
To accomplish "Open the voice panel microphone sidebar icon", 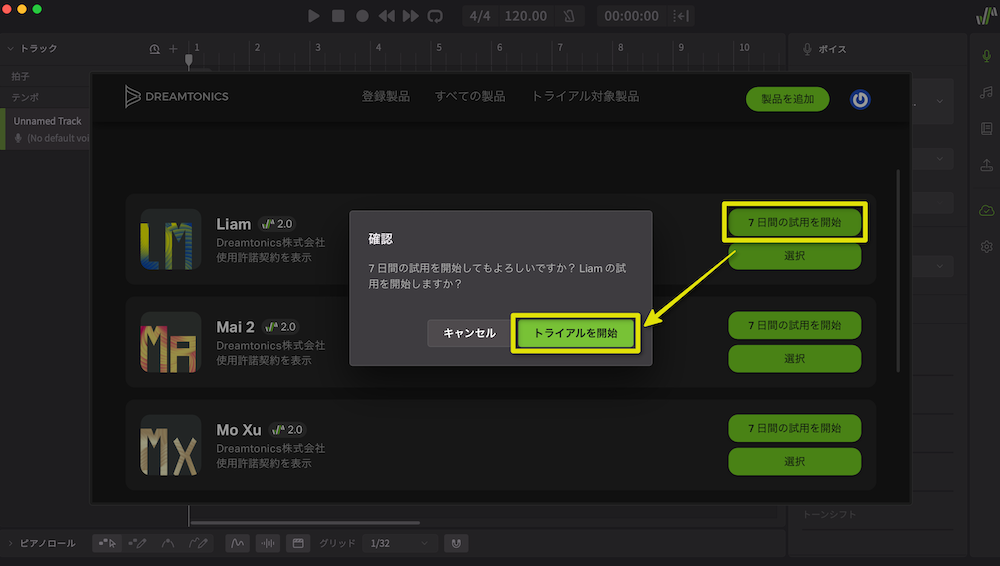I will [x=987, y=56].
